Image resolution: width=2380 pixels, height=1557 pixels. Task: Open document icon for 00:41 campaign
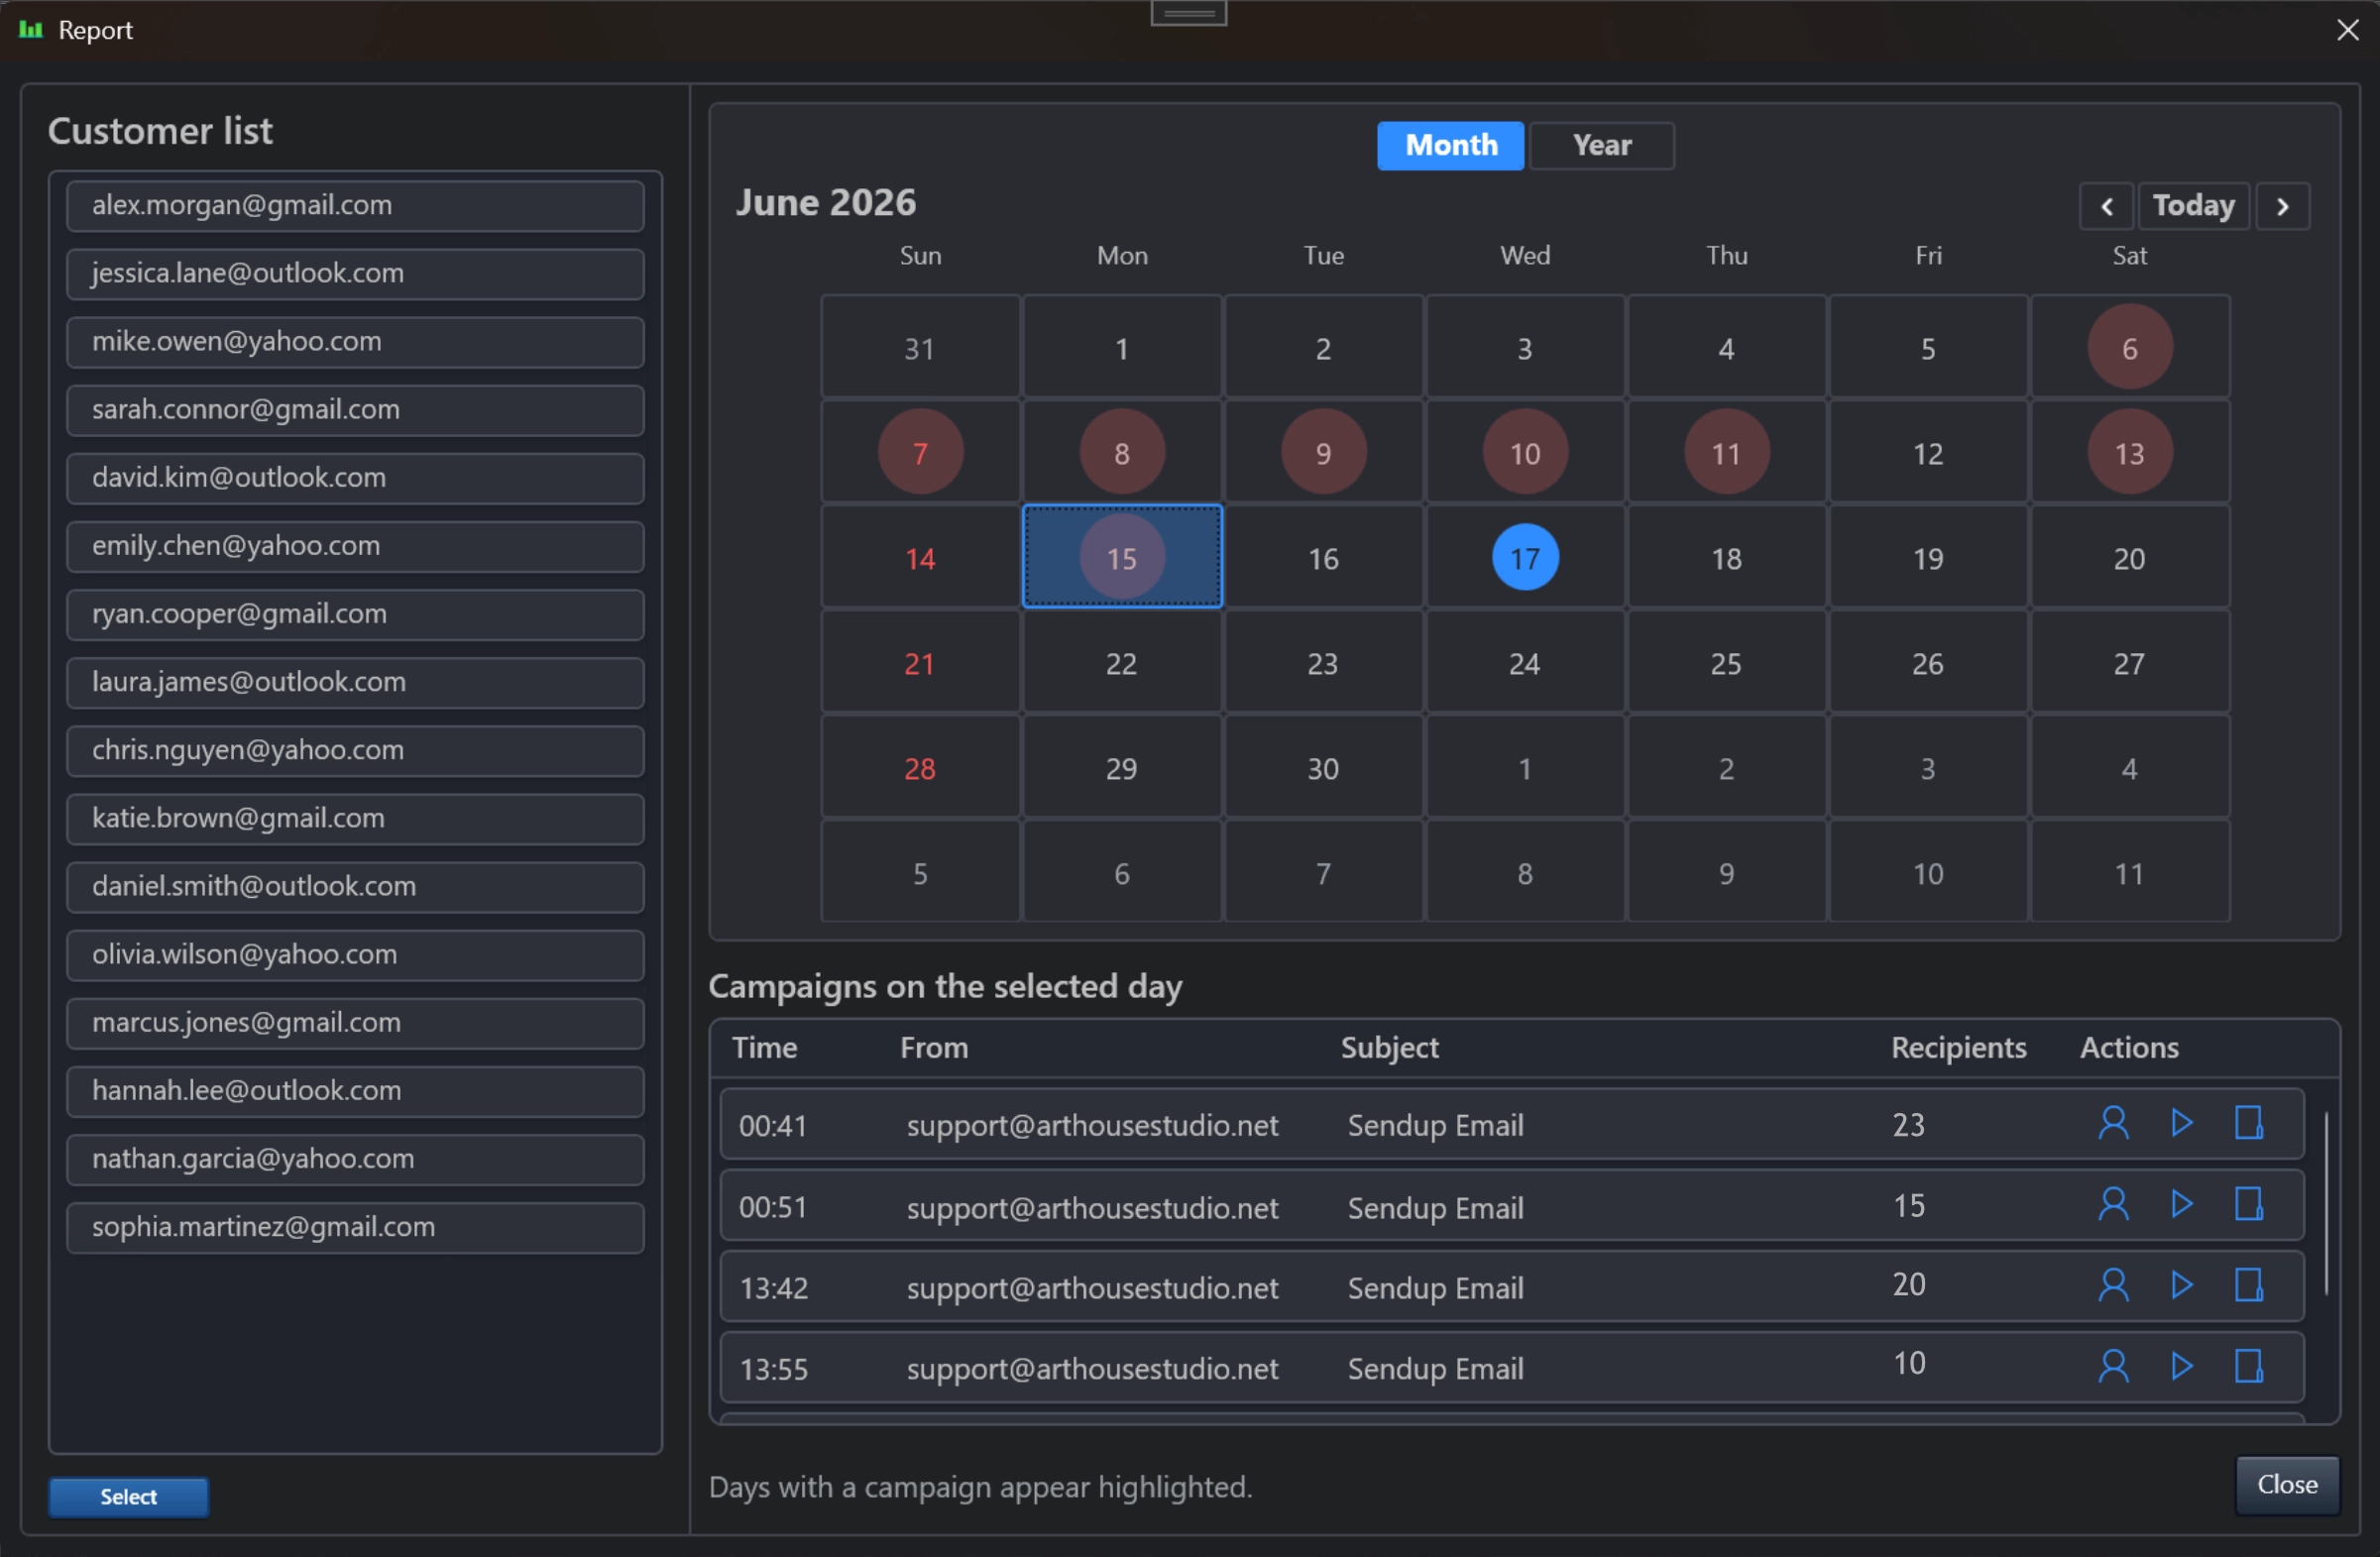click(x=2249, y=1123)
